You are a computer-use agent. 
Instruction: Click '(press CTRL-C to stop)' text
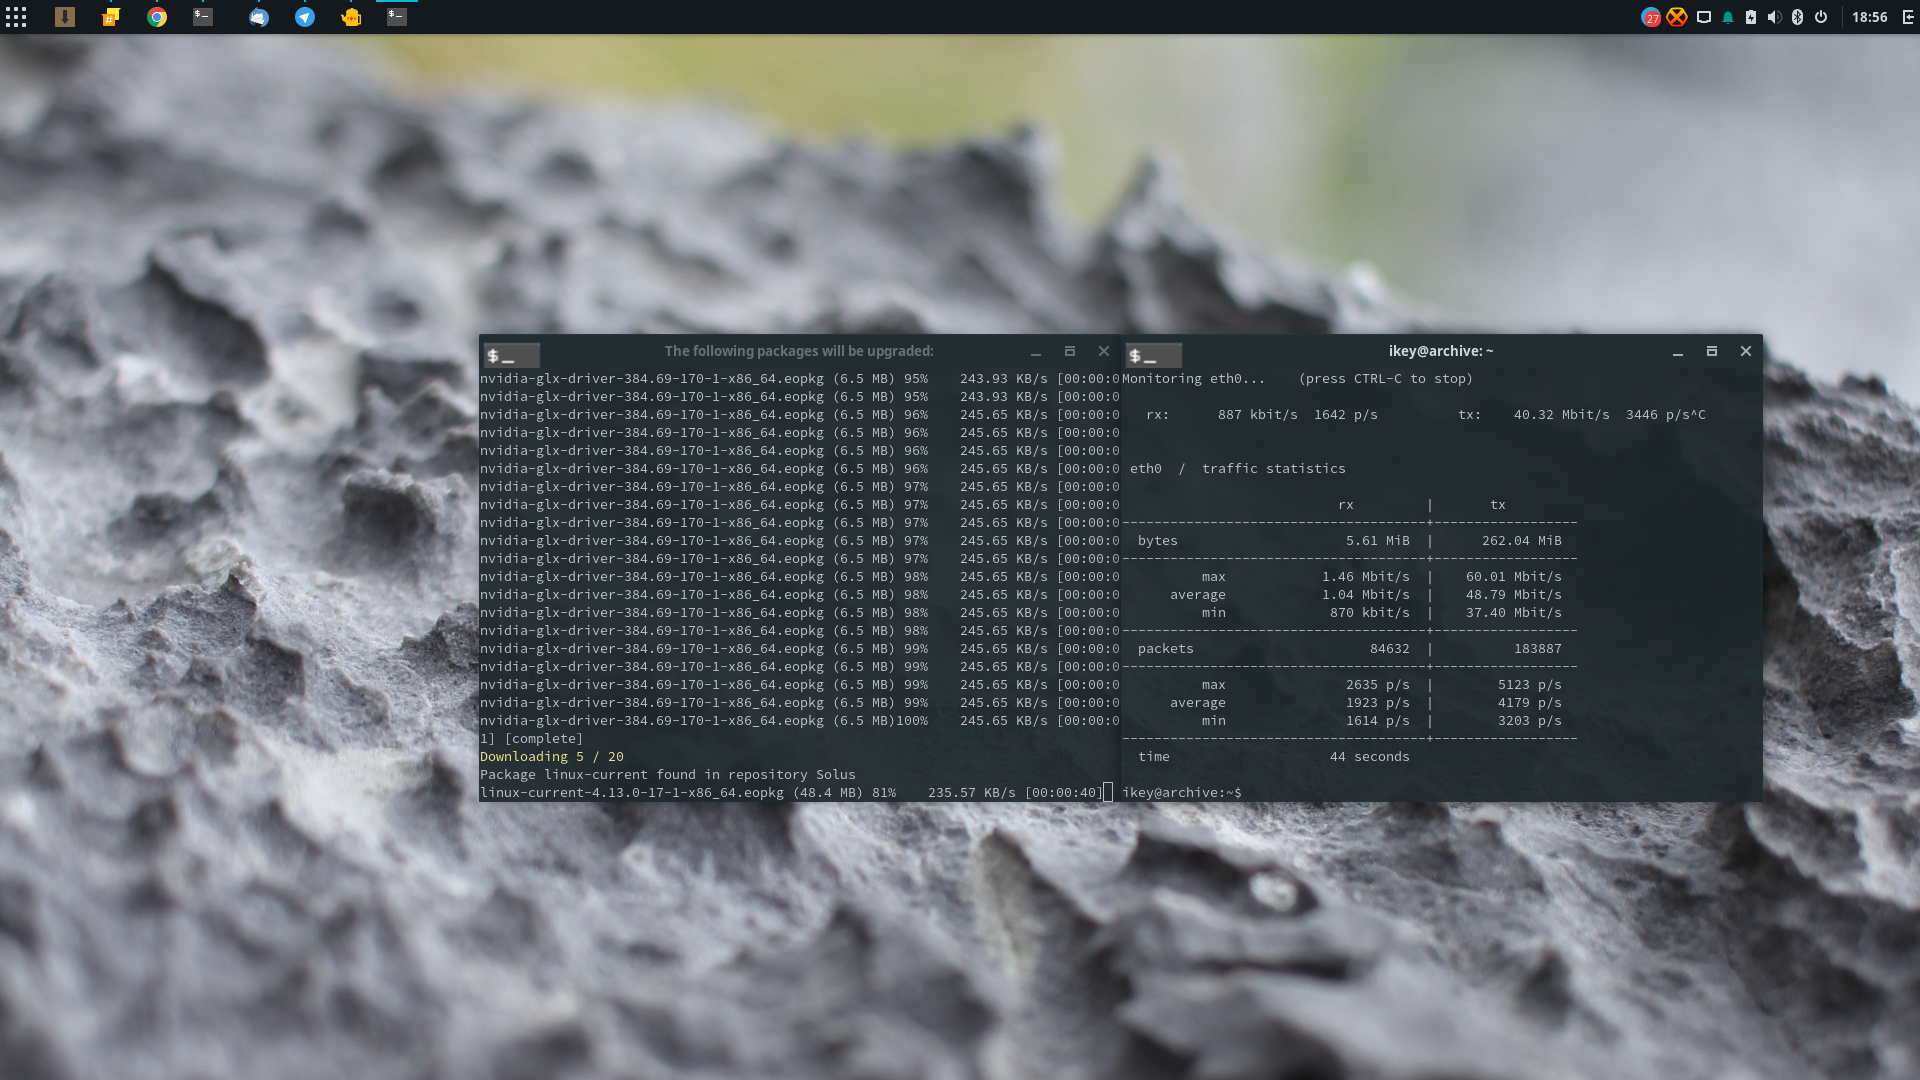point(1386,379)
